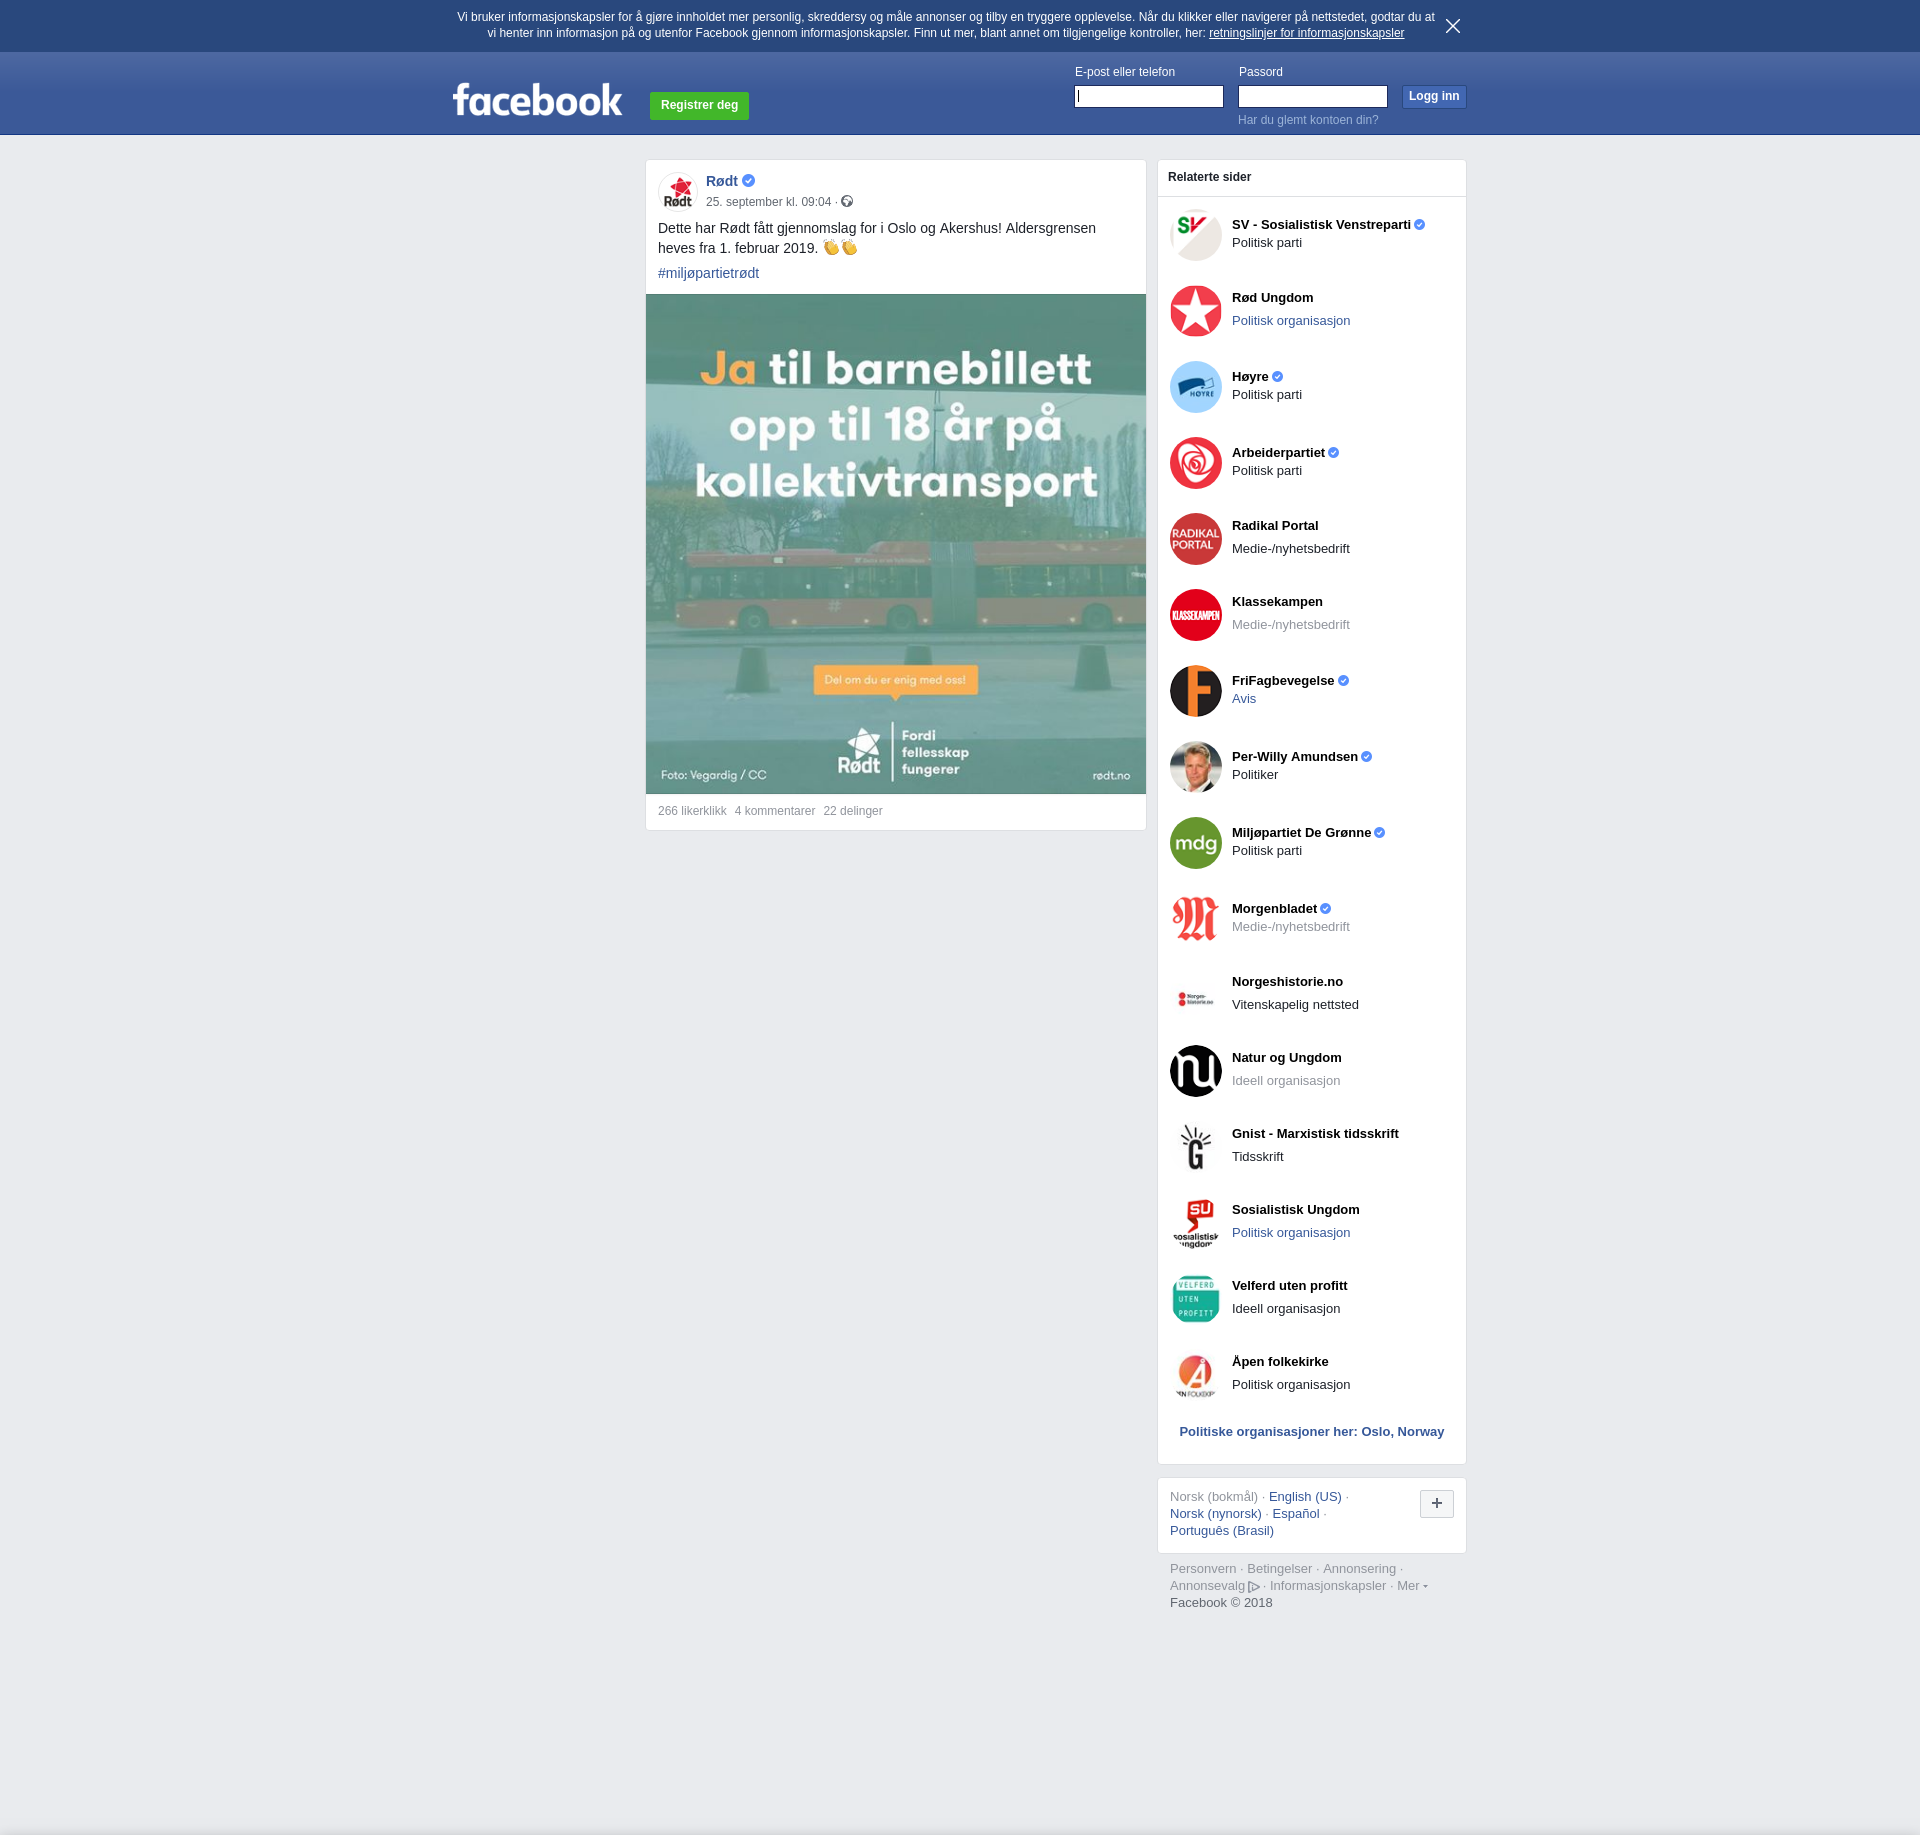Open the Annonsering footer link

(x=1359, y=1569)
